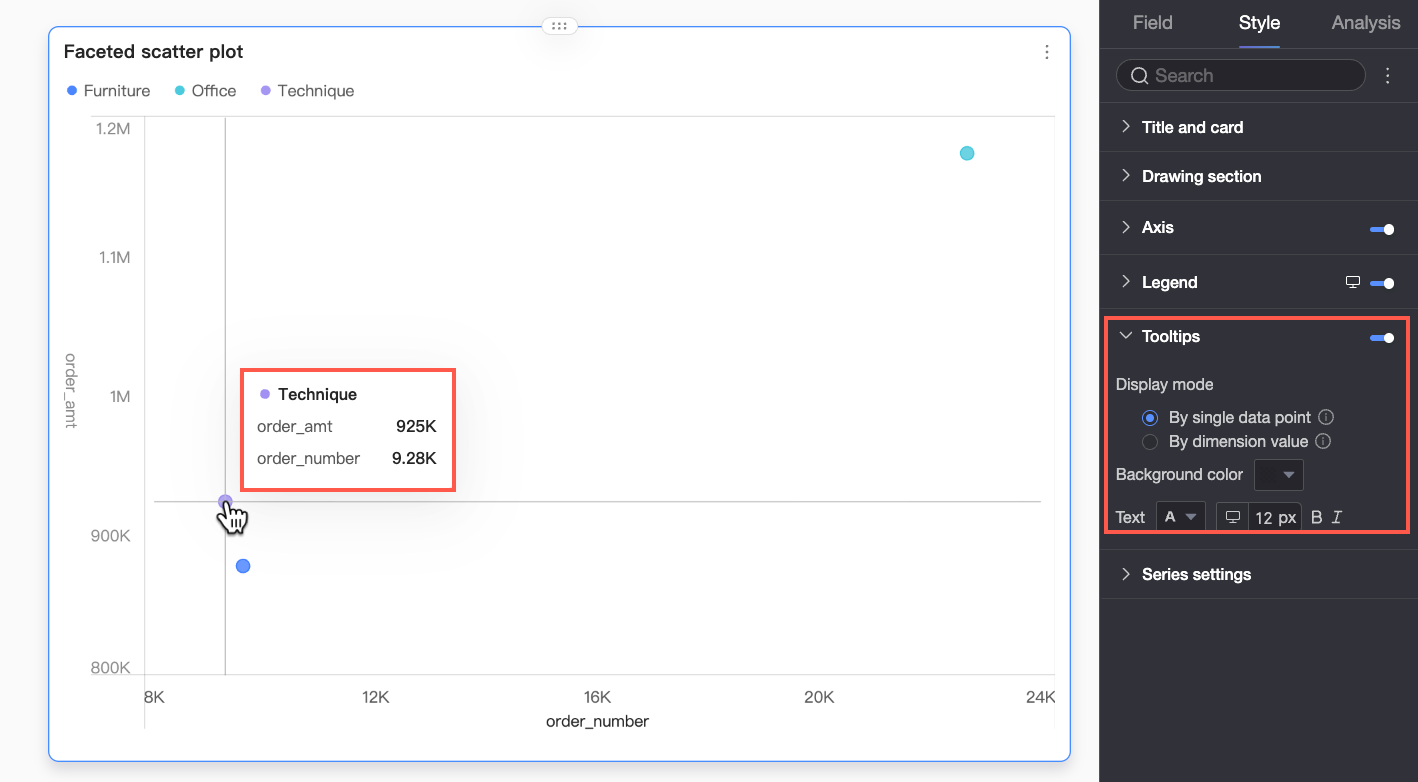Screen dimensions: 1418x782
Task: Toggle the Legend switch
Action: 1382,283
